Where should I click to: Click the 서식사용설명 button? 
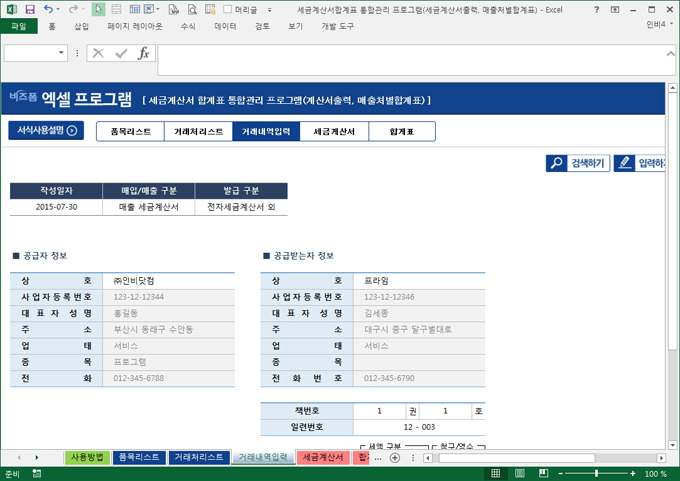click(x=46, y=130)
